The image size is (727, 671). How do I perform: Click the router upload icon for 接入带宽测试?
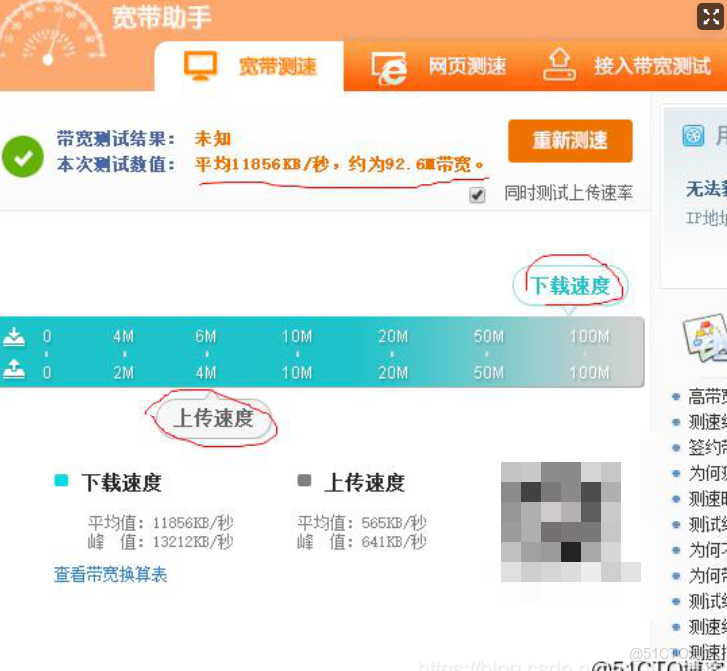560,65
